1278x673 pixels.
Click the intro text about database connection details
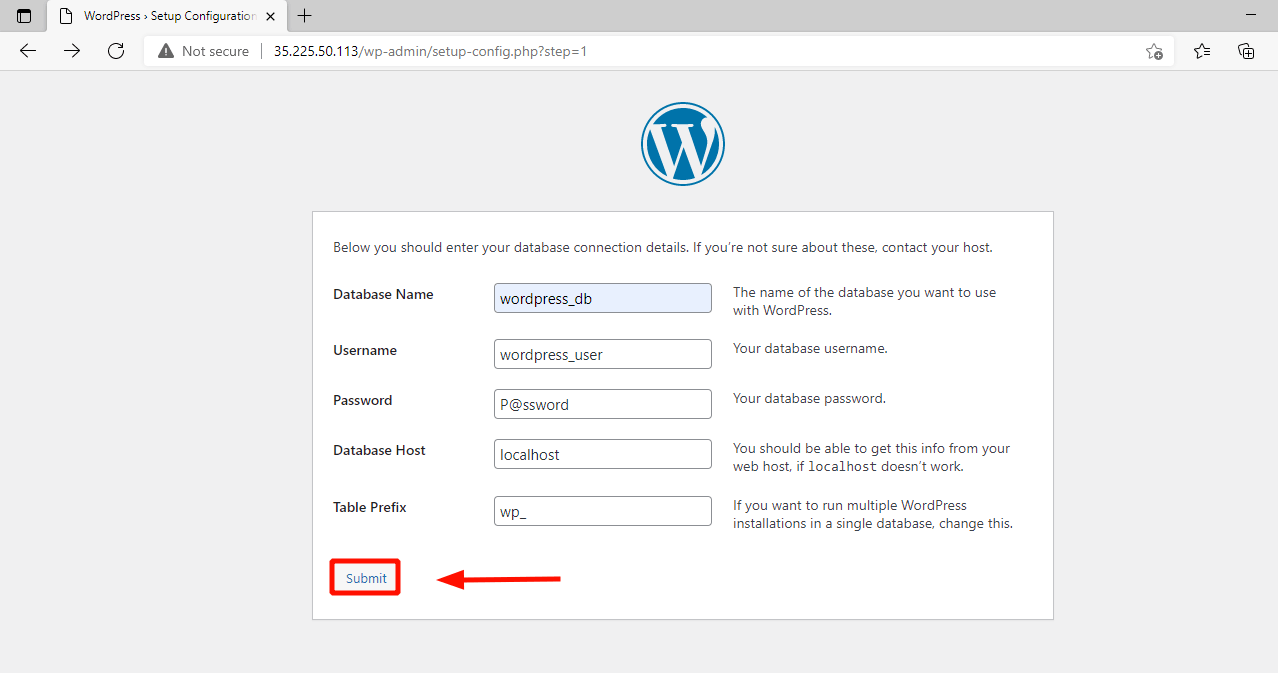[x=663, y=247]
